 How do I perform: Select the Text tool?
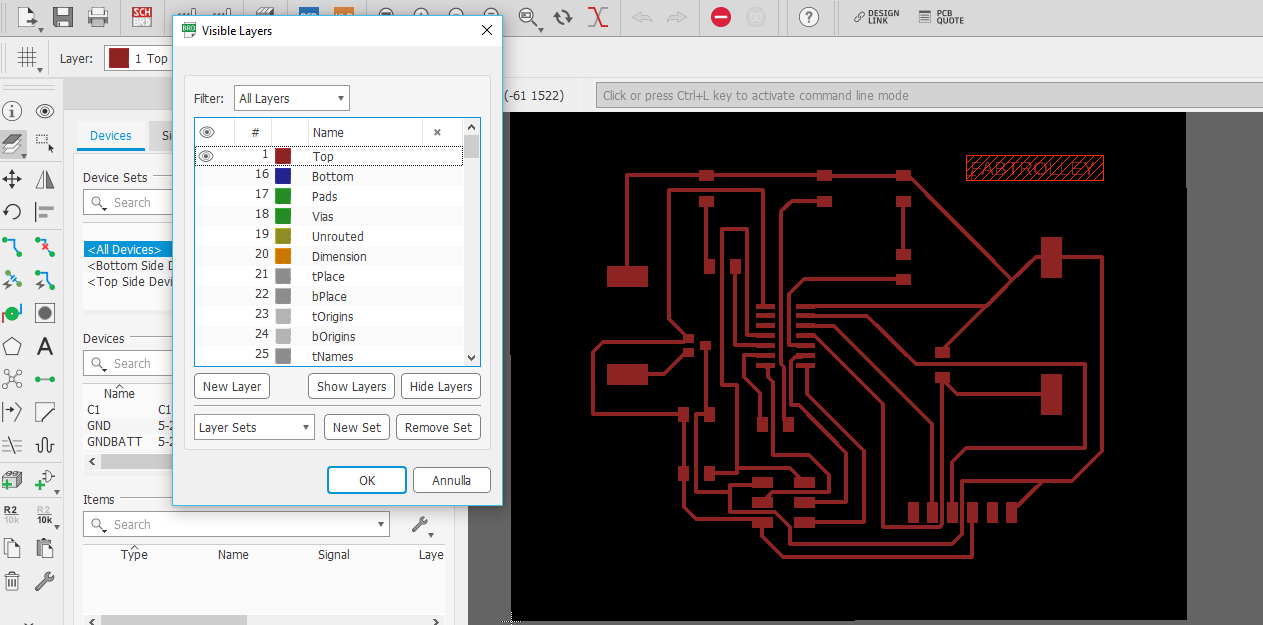44,347
